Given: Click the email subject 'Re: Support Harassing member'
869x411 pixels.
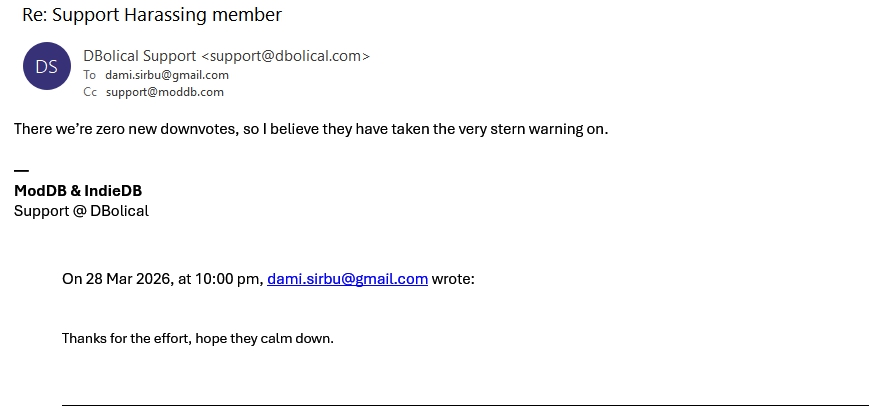Looking at the screenshot, I should 152,15.
